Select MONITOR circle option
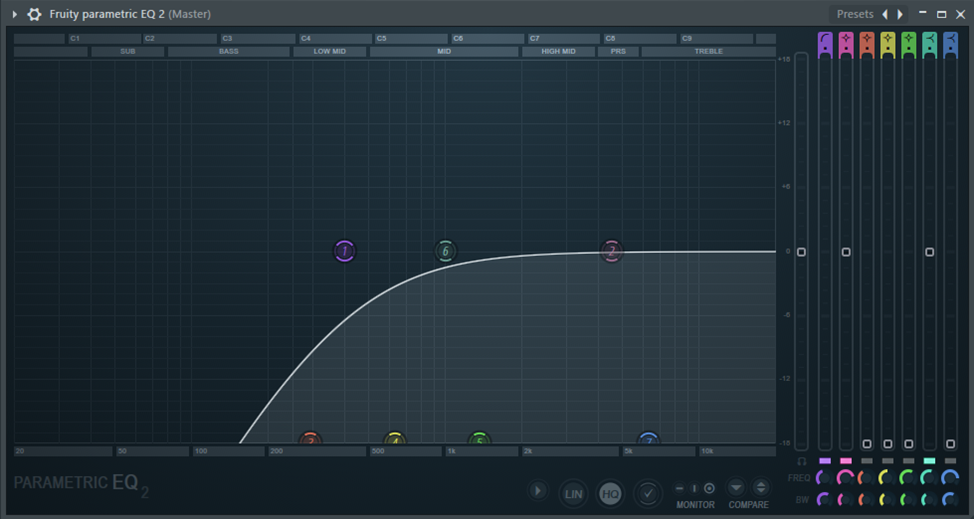974x519 pixels. [x=709, y=489]
